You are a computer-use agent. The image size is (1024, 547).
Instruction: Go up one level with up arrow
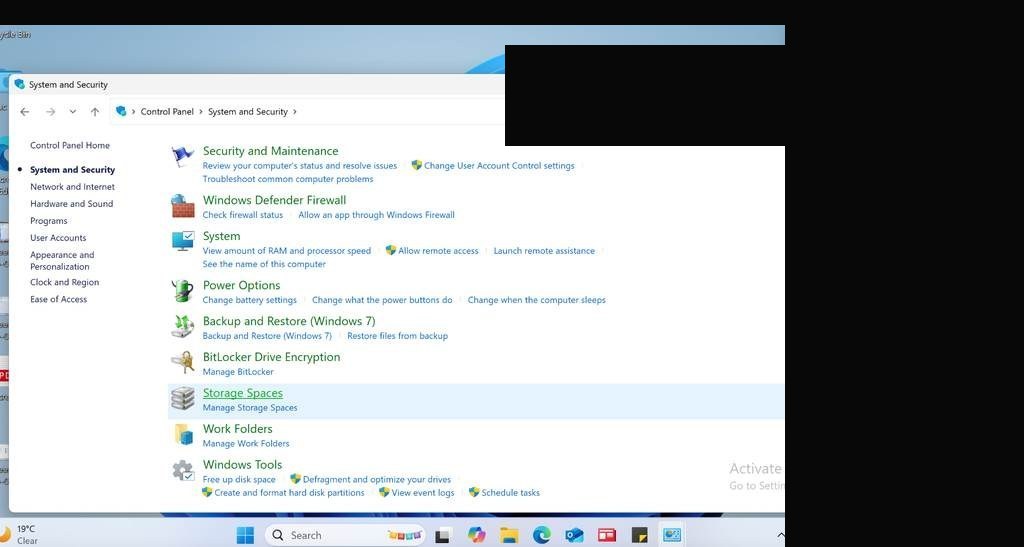point(95,112)
